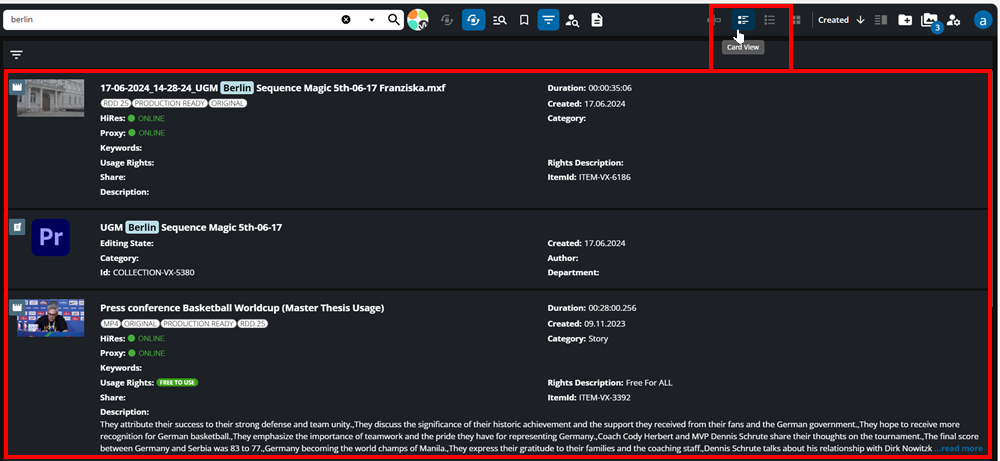Switch to grid tile view
Viewport: 1000px width, 461px height.
796,20
